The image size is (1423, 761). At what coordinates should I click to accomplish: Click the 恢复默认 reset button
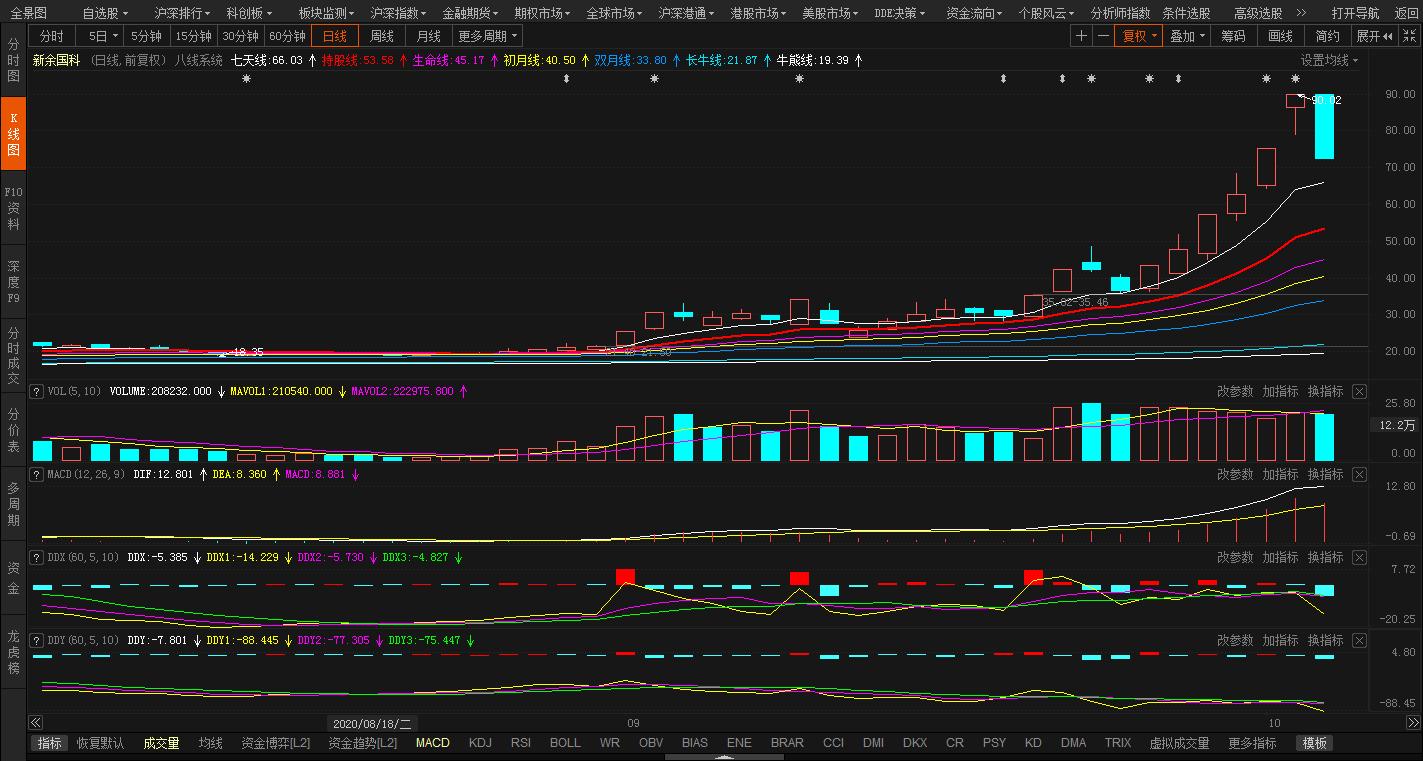point(100,743)
